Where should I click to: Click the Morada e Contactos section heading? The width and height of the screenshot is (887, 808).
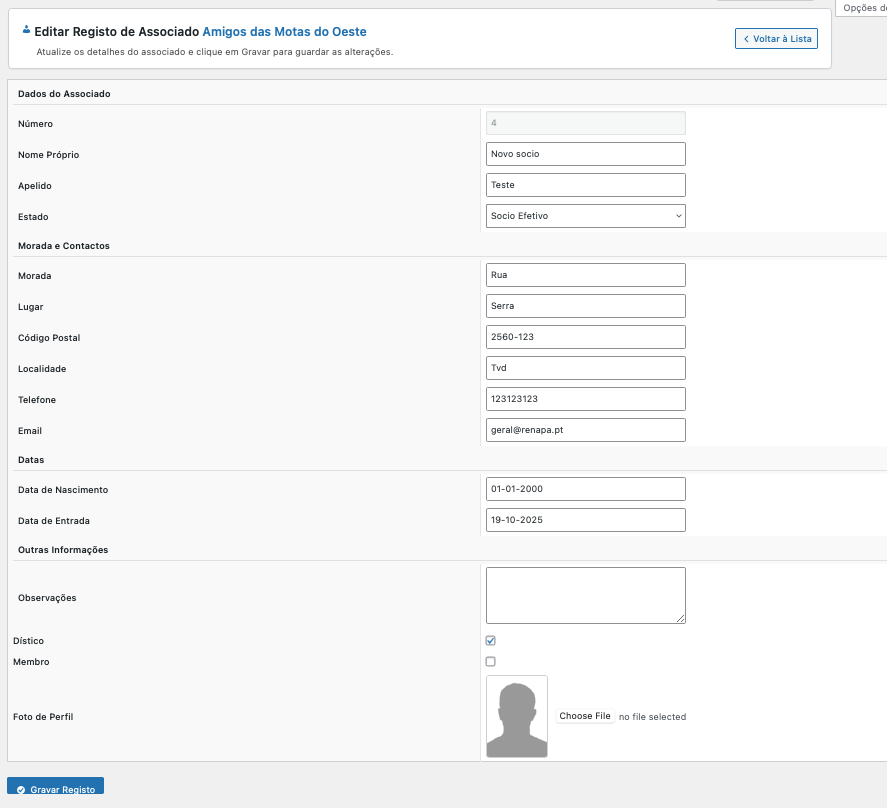(x=63, y=246)
